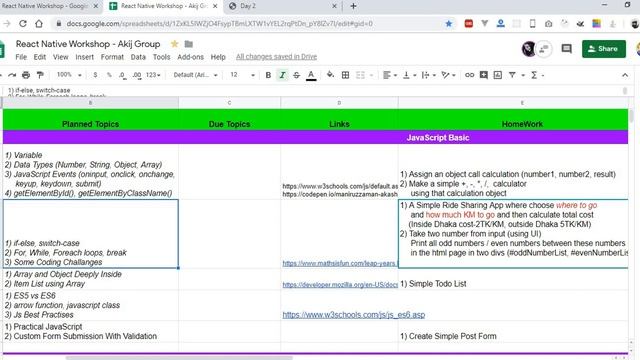Image resolution: width=640 pixels, height=360 pixels.
Task: Open merge cells dropdown arrow
Action: click(x=371, y=75)
